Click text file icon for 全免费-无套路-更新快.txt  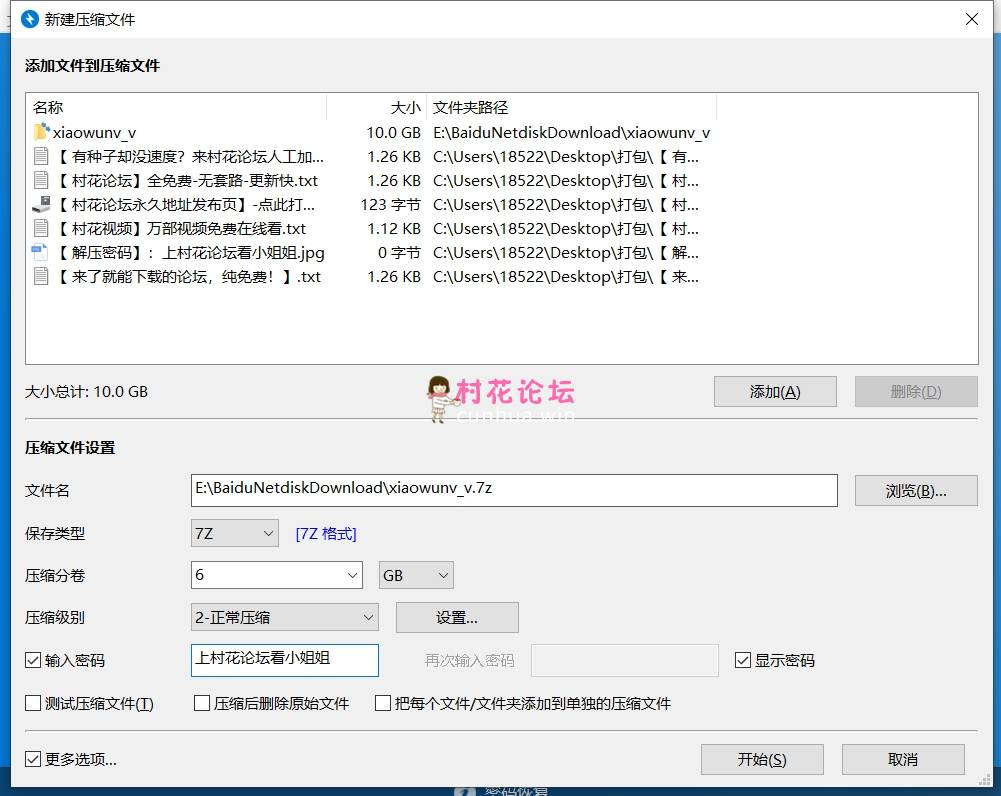[x=41, y=181]
